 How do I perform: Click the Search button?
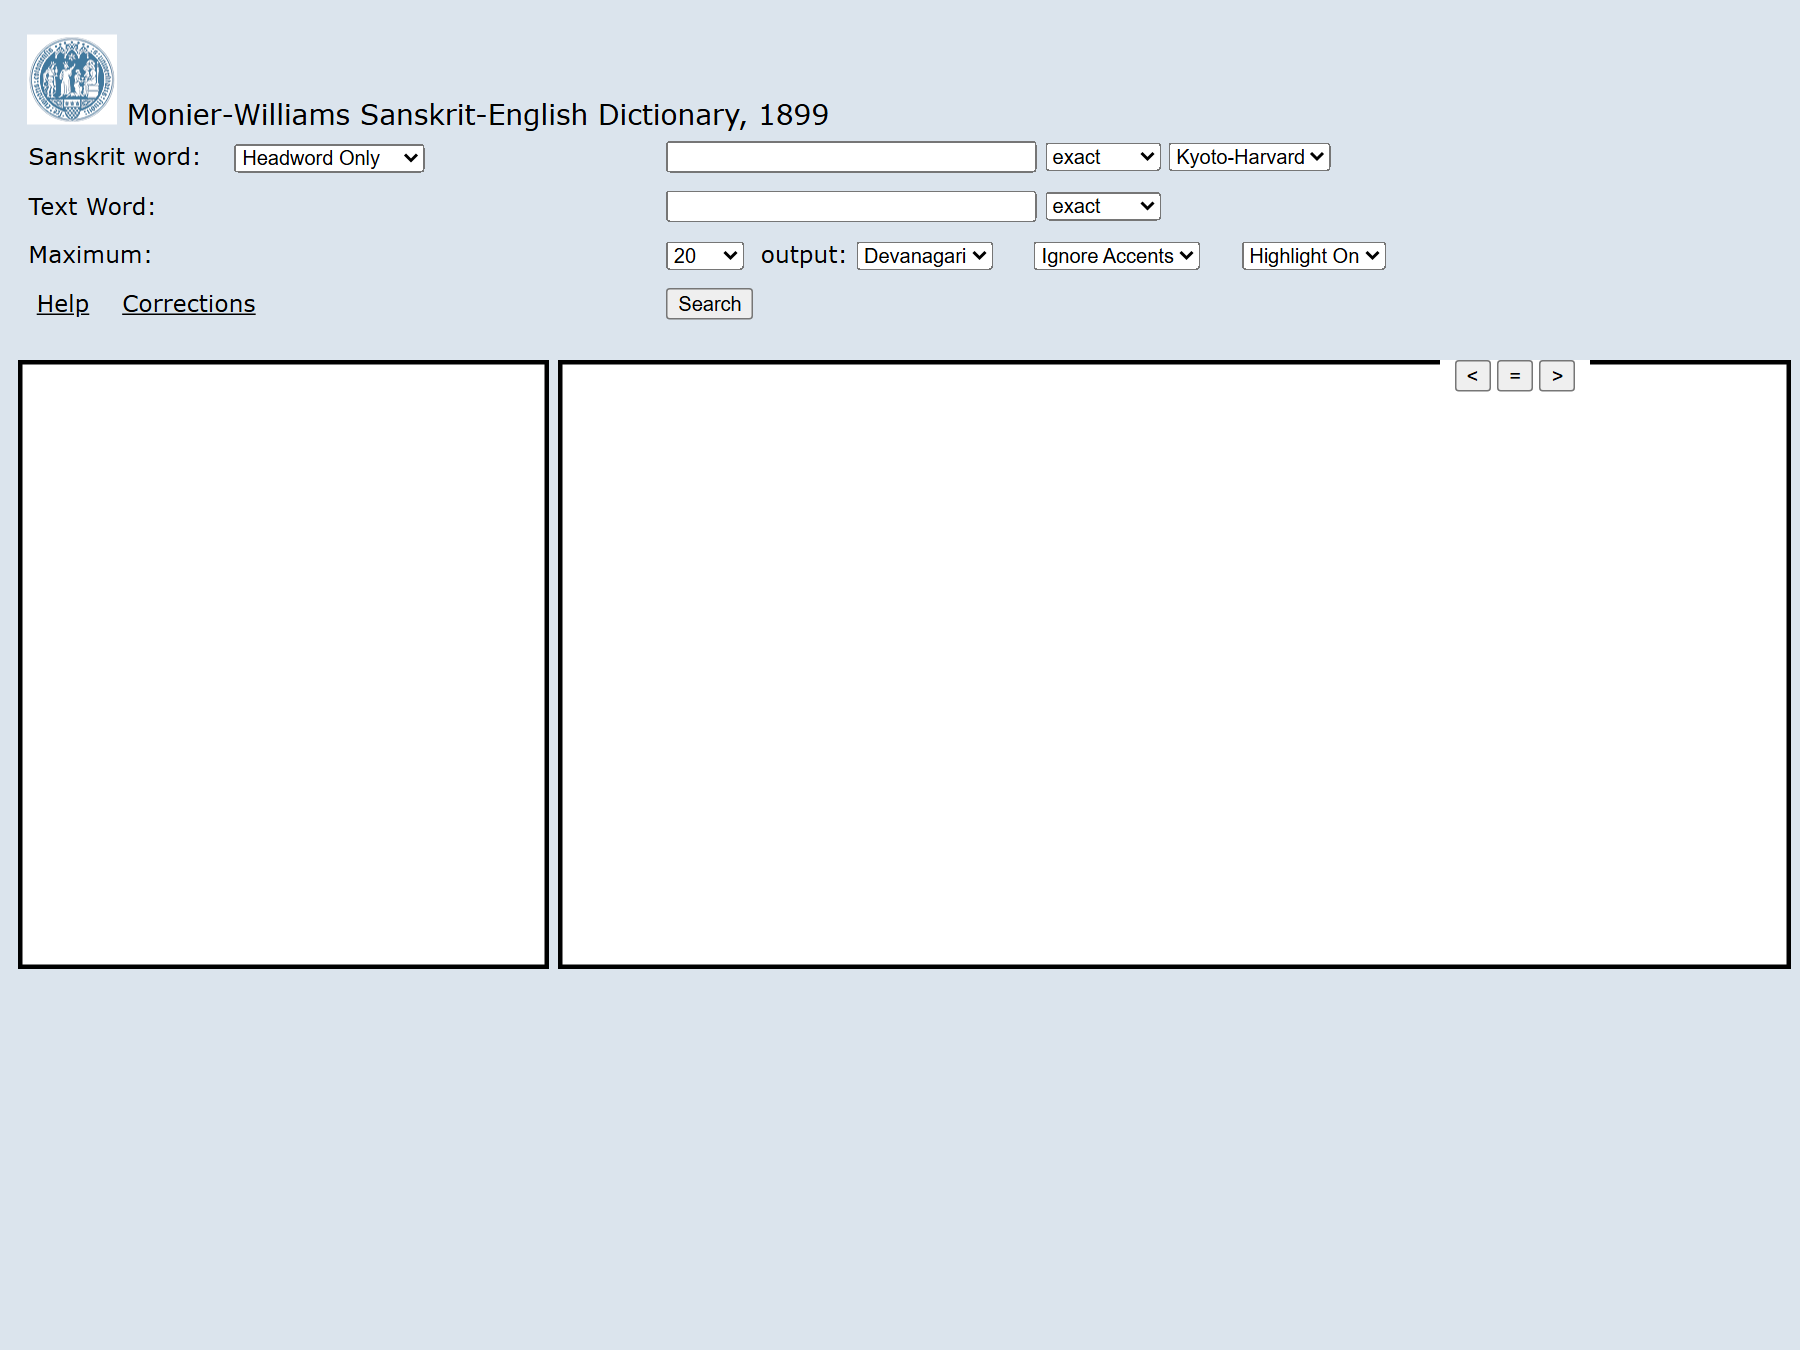point(709,304)
